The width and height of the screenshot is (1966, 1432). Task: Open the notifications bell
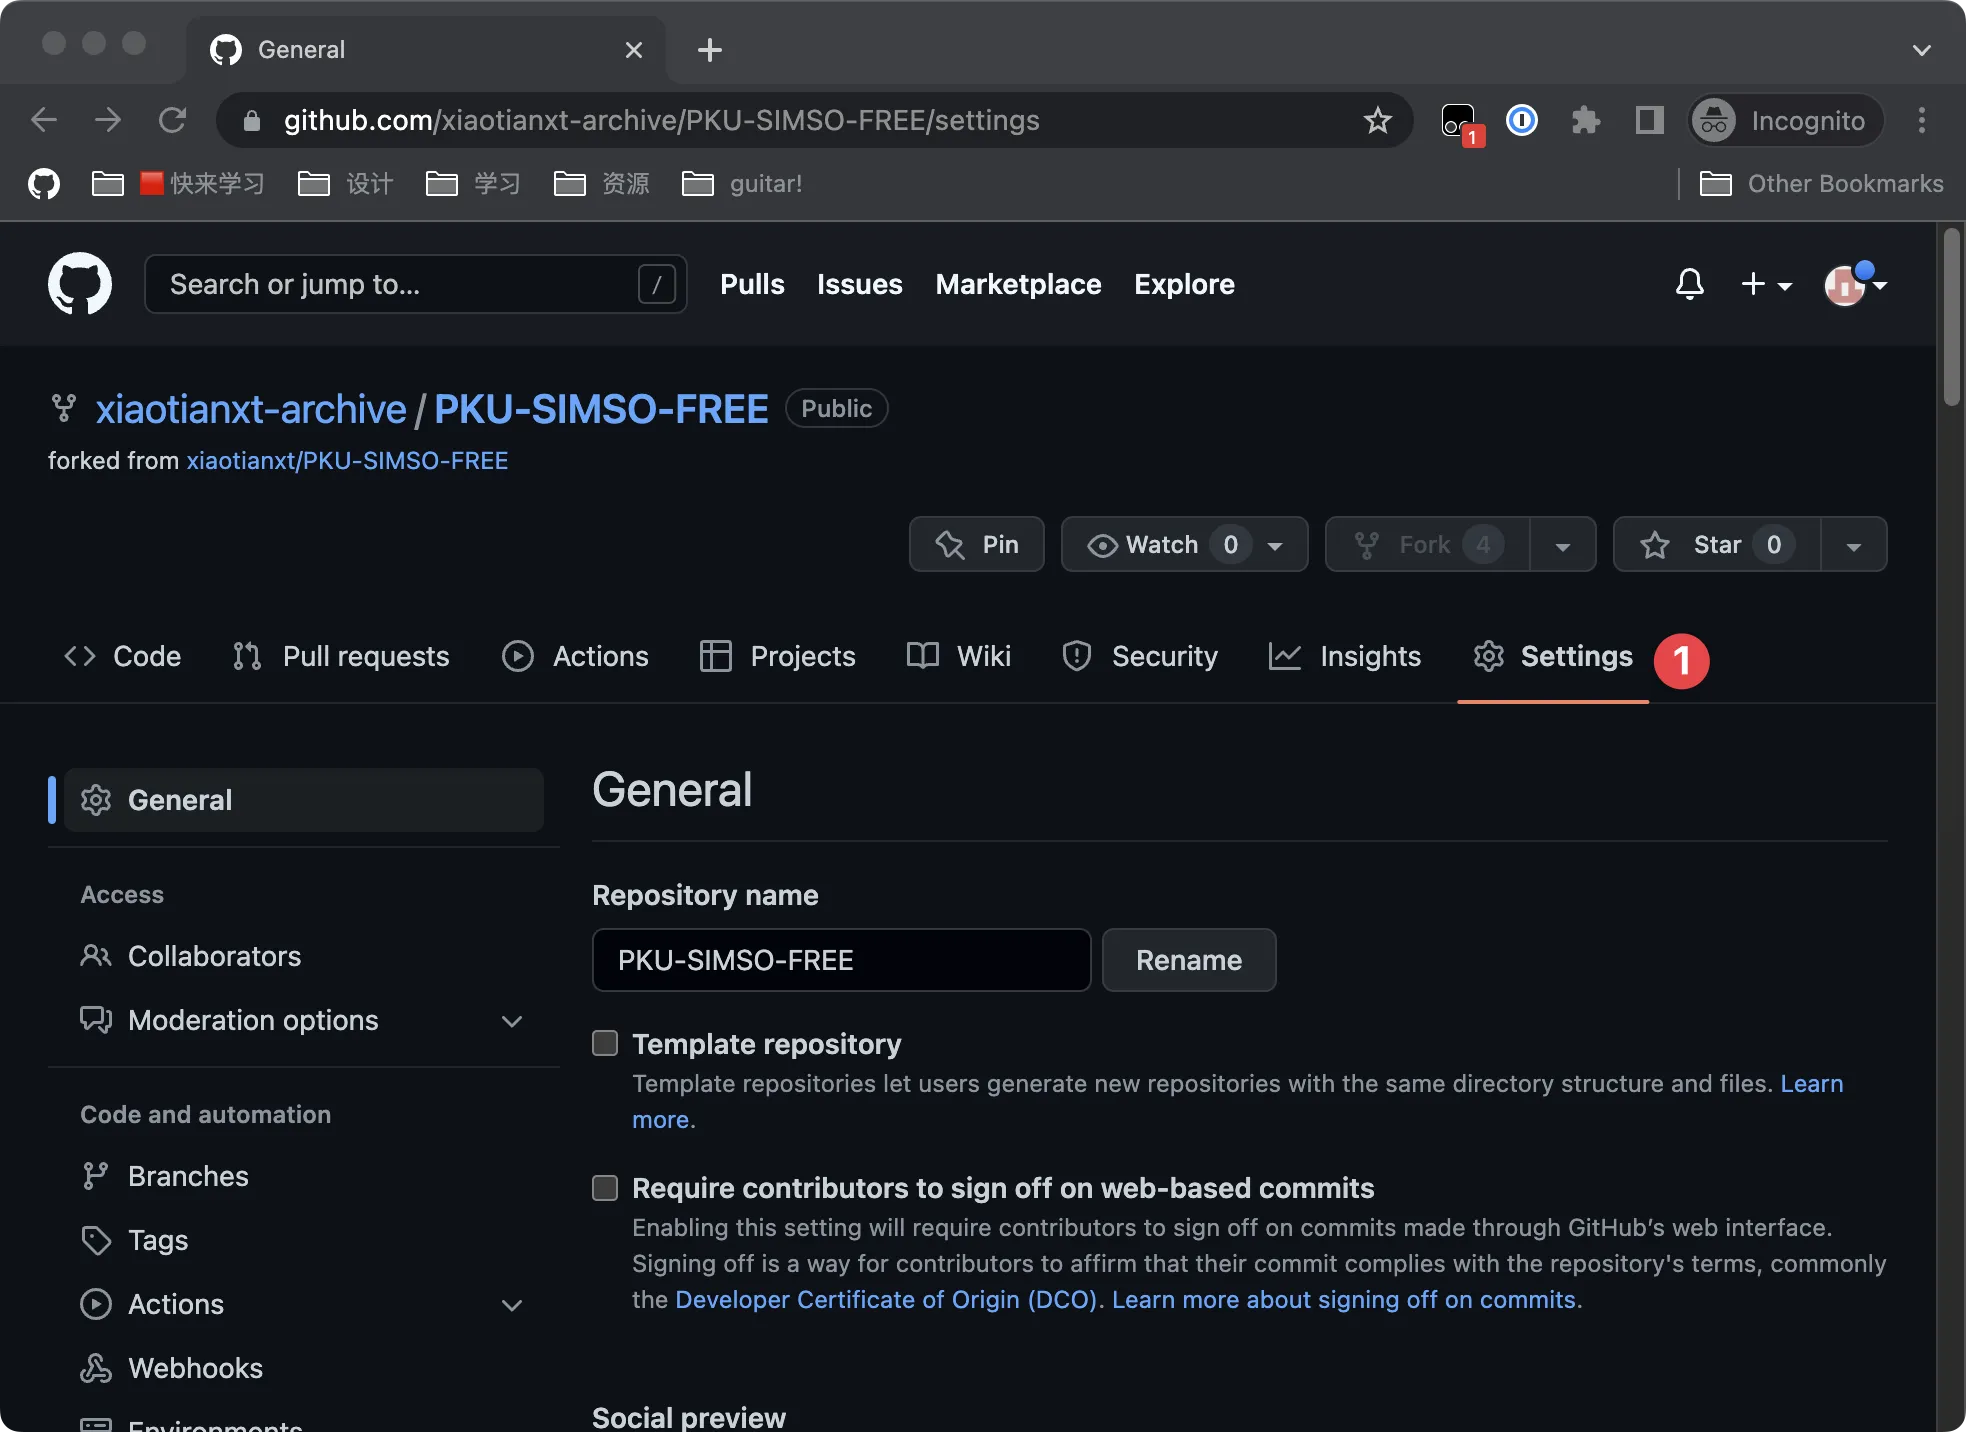[x=1690, y=284]
